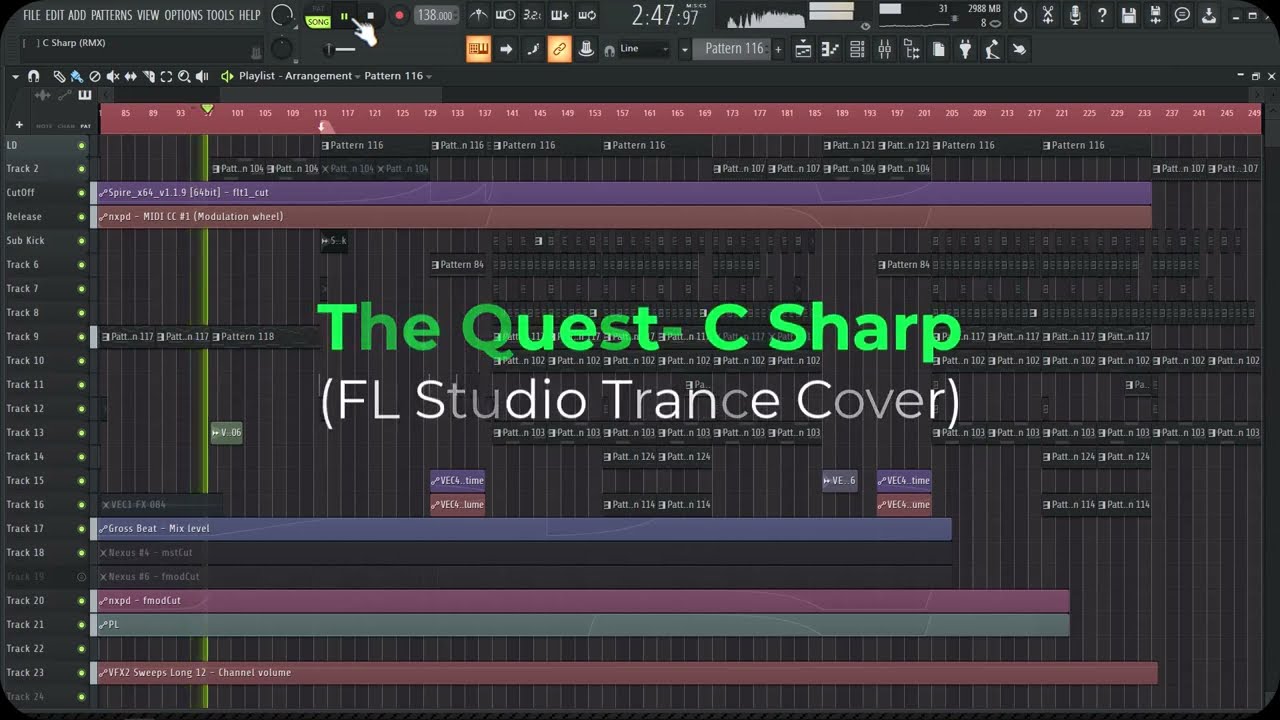Mute the LD track
Screen dimensions: 1280x720
coord(82,145)
